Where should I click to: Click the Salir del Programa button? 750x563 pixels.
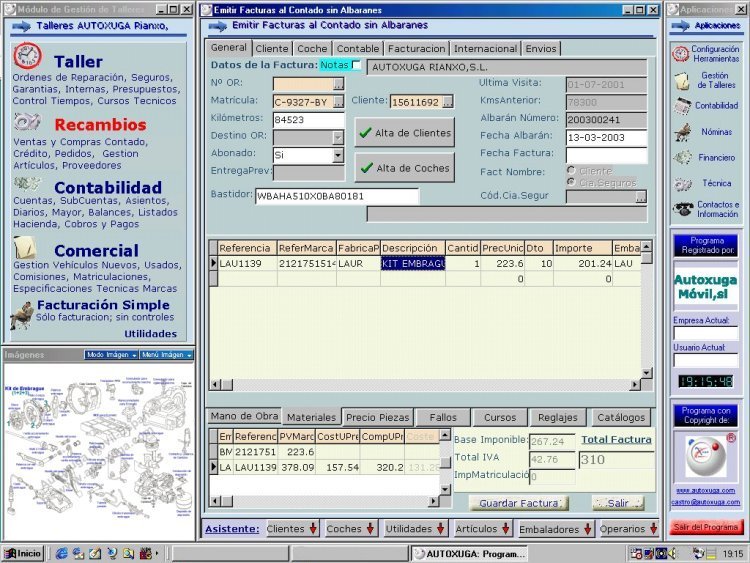[x=706, y=527]
